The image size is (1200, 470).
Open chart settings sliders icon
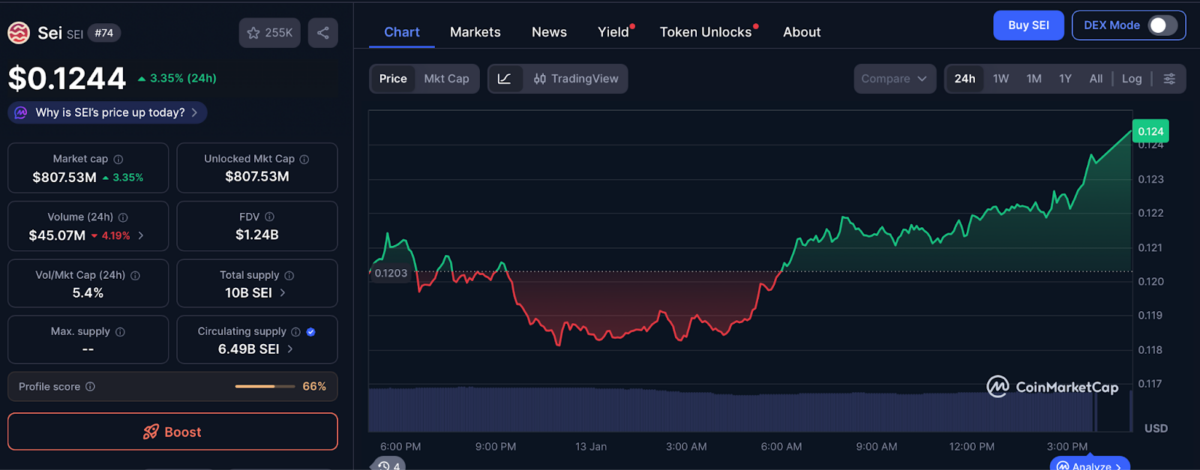click(1169, 79)
